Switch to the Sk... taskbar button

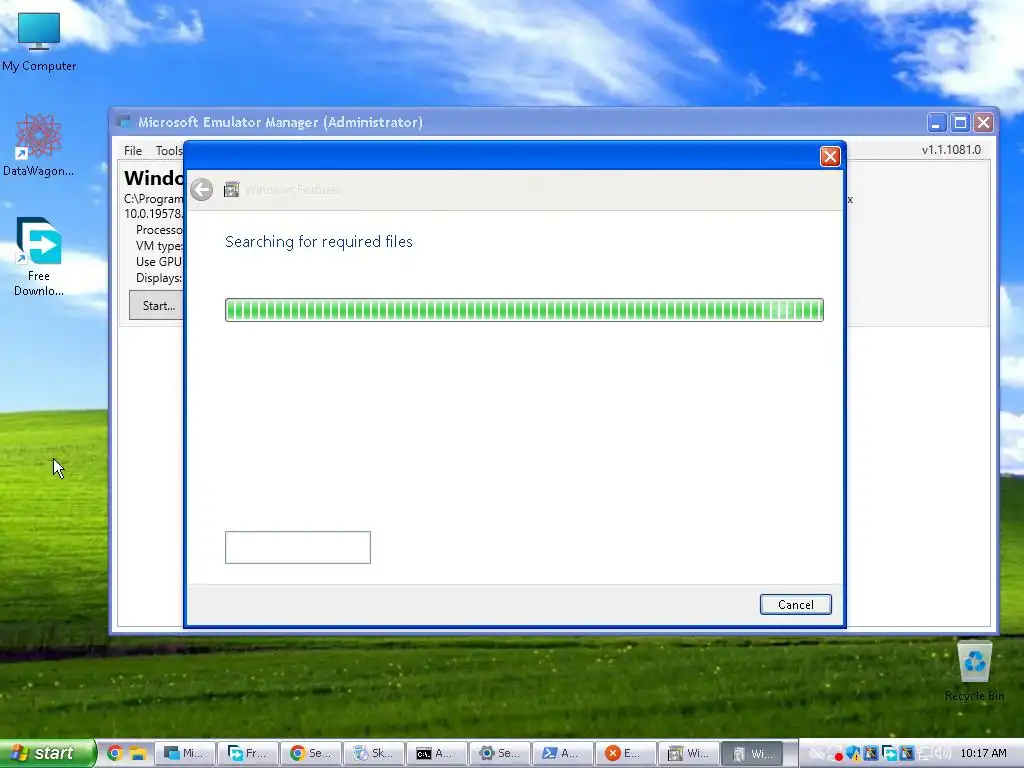click(374, 753)
